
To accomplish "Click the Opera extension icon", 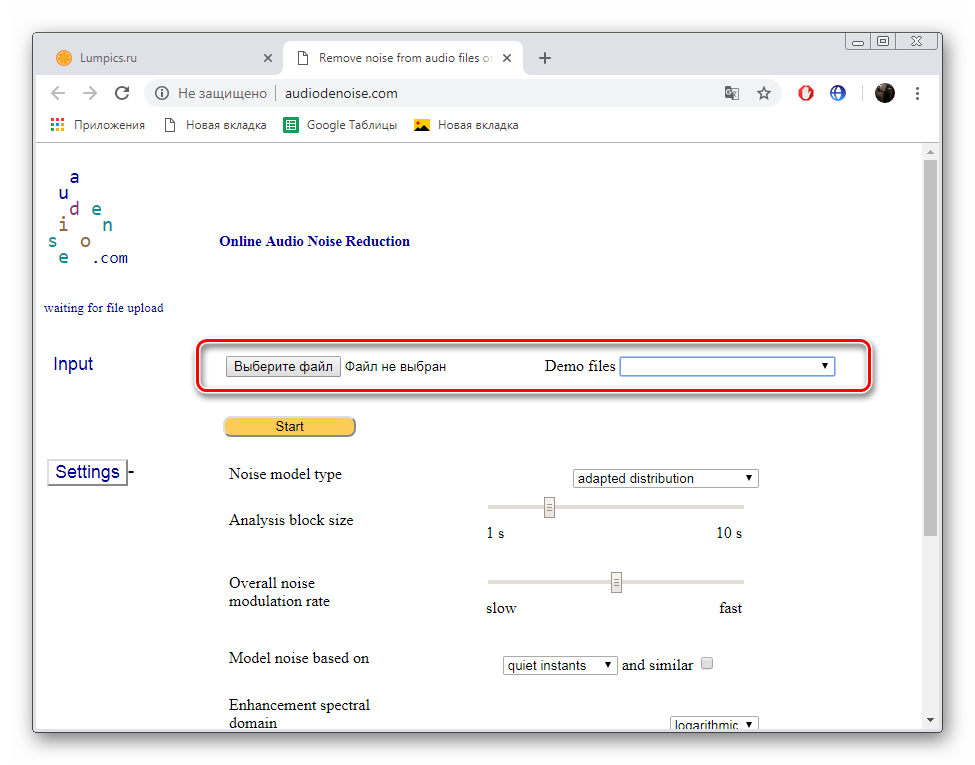I will [806, 93].
